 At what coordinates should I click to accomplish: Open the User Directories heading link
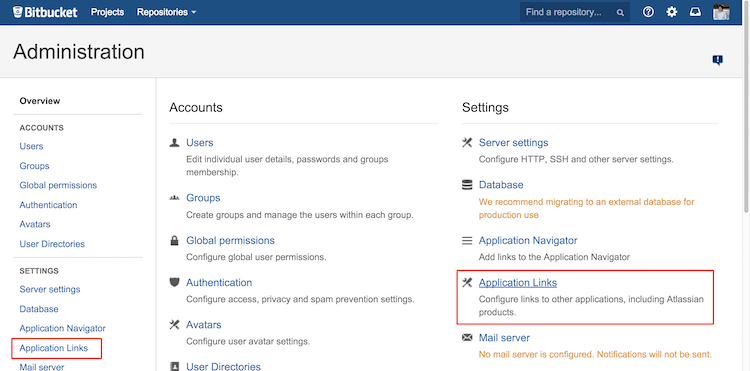click(x=223, y=367)
